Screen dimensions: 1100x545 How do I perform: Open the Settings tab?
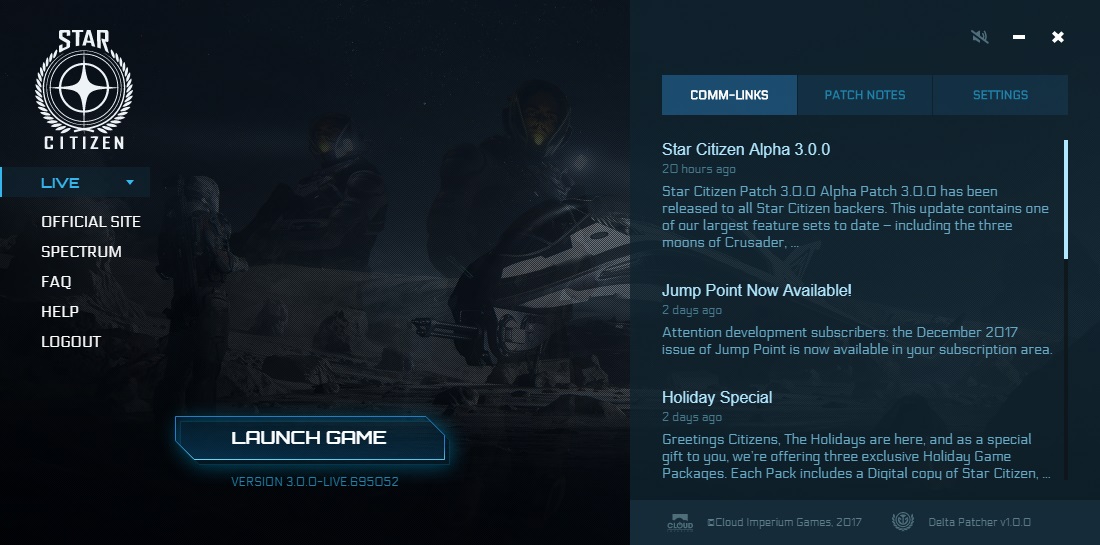[1000, 95]
